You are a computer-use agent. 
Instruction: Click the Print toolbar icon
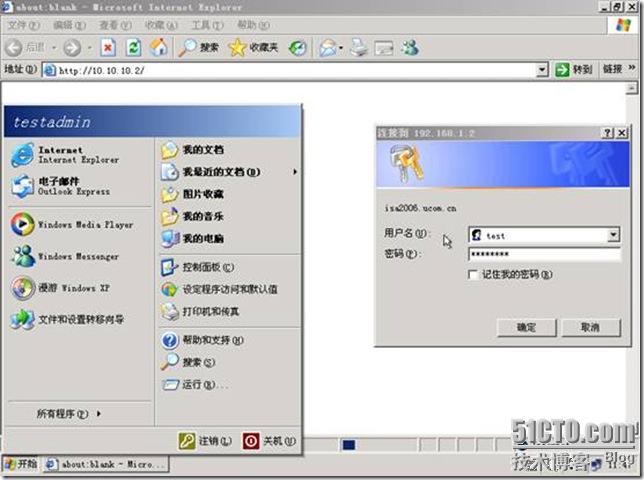[359, 48]
